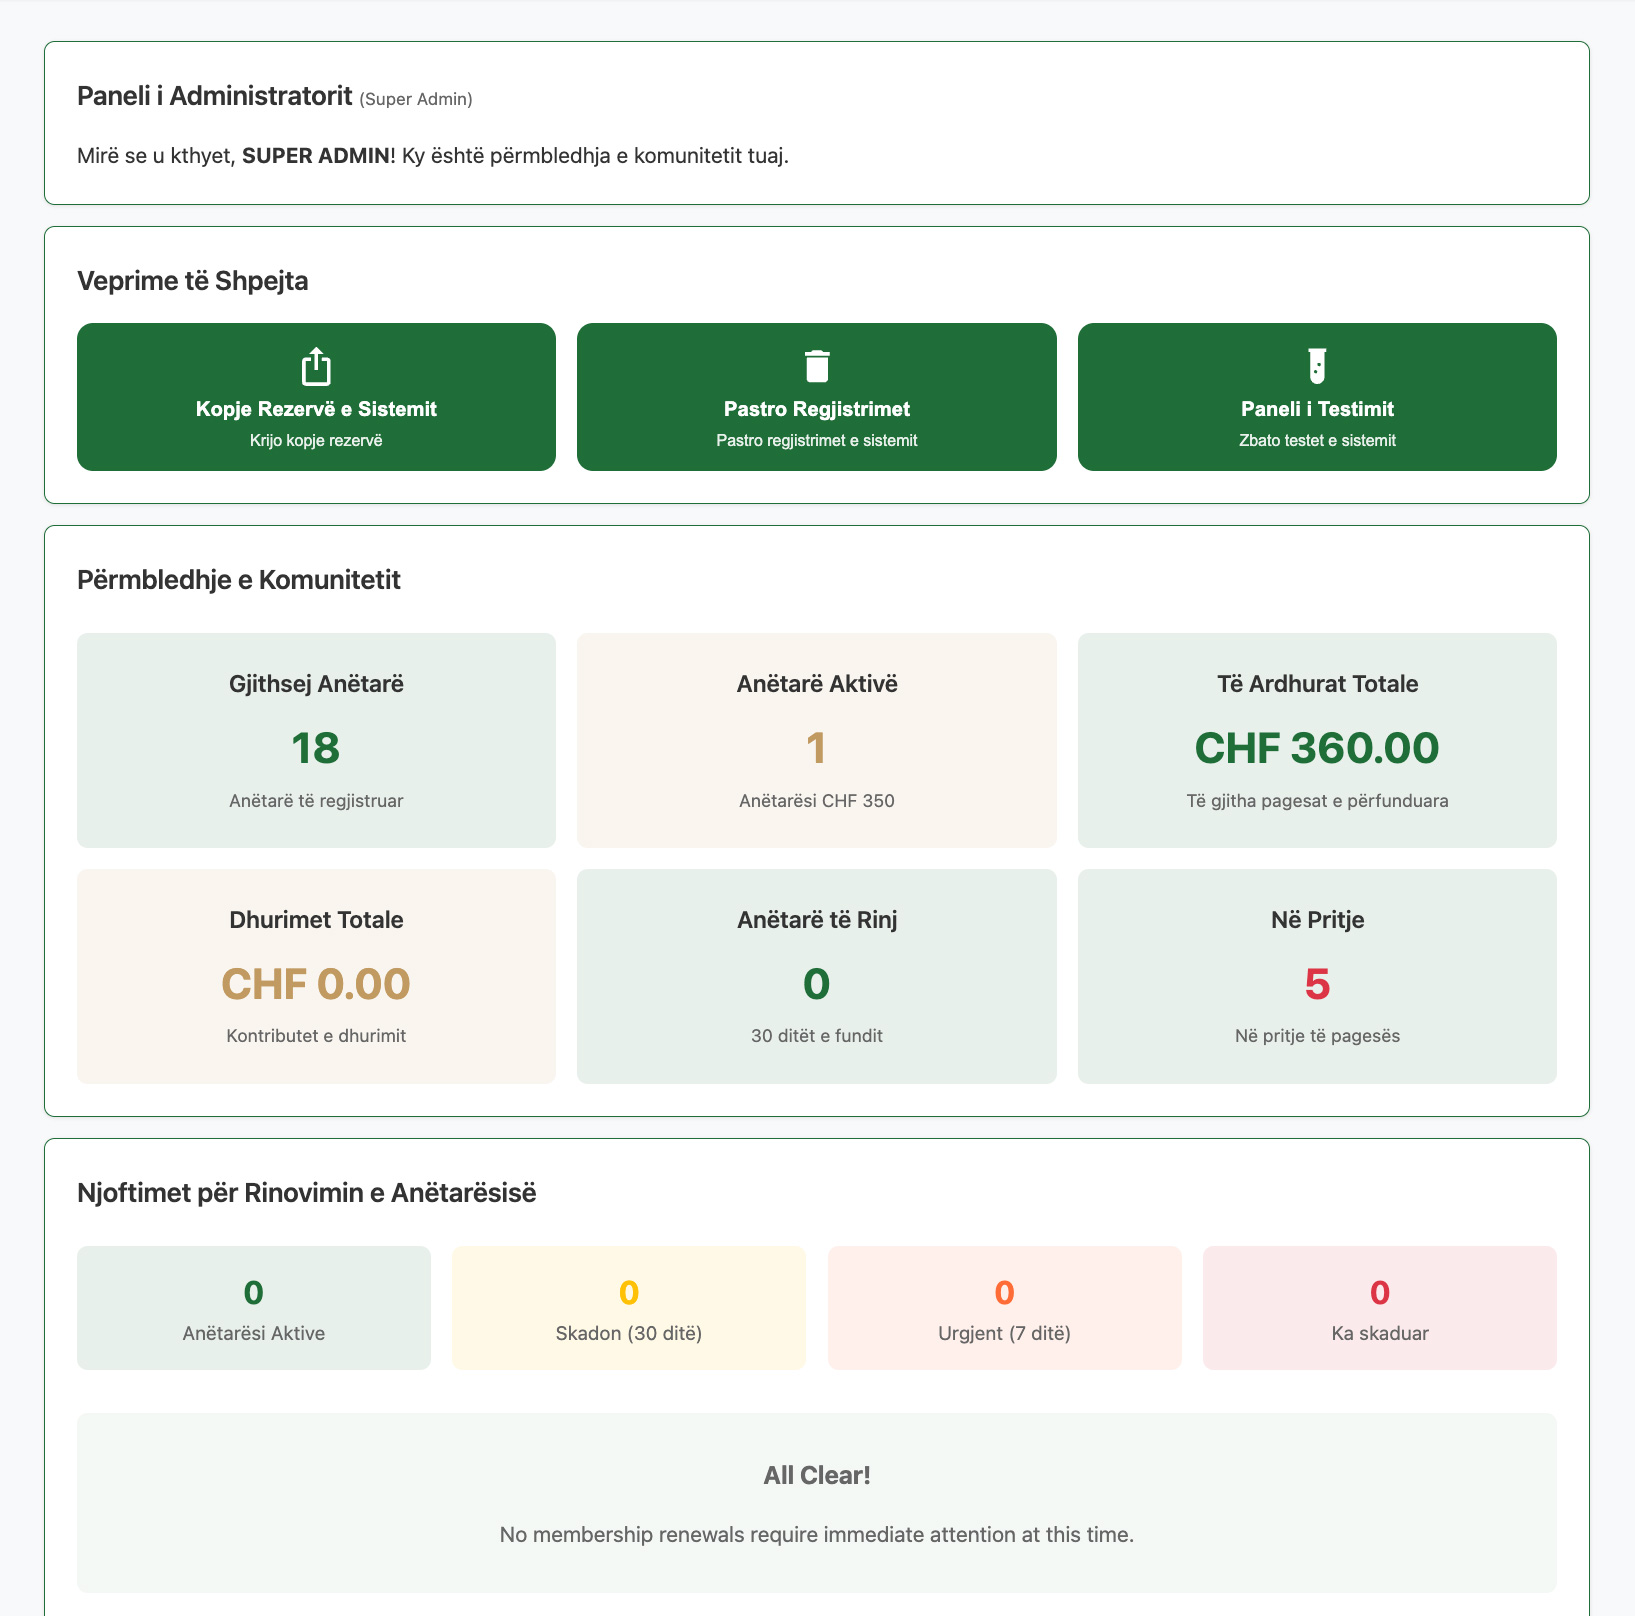
Task: Open the Anëtarë të Rinj card
Action: [817, 976]
